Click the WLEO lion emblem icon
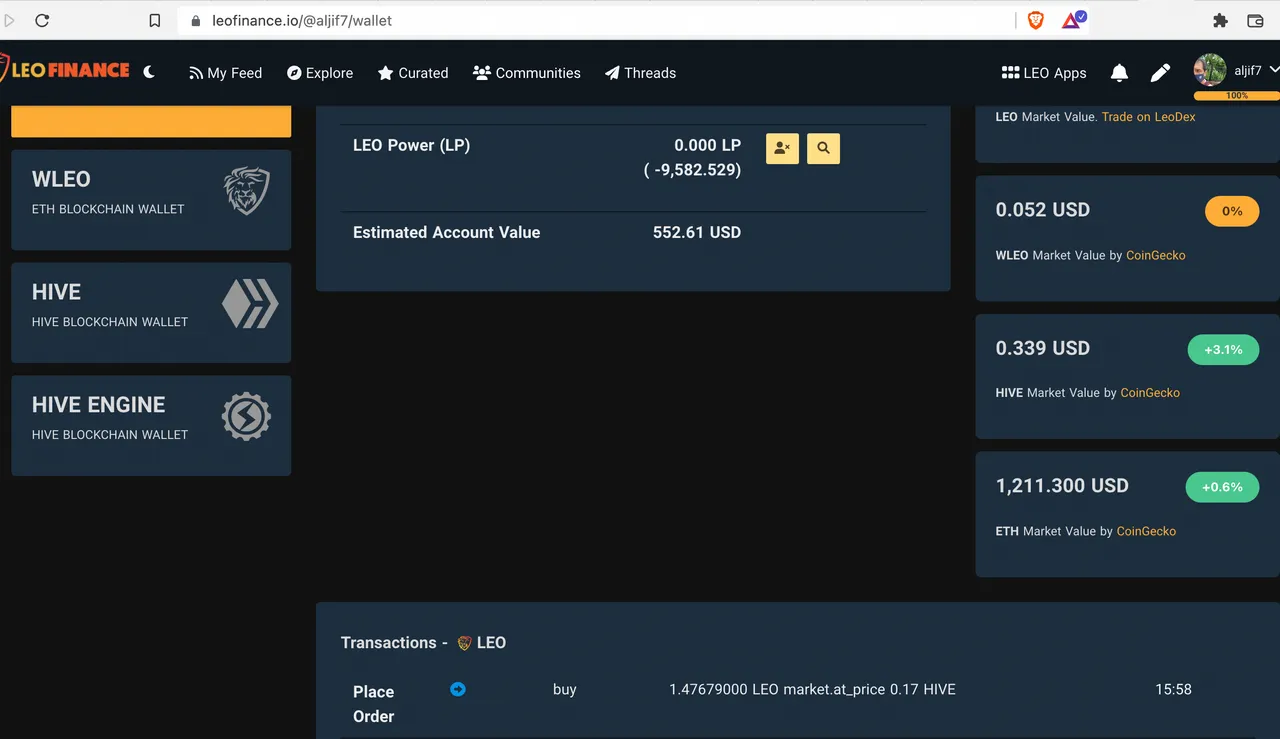 [246, 191]
